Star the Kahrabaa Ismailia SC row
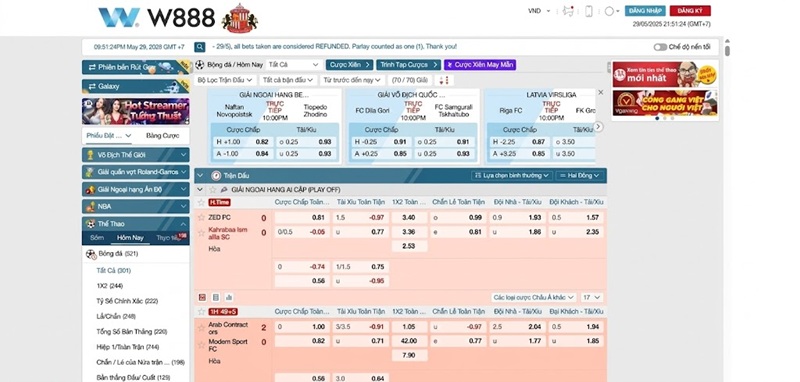Image resolution: width=800 pixels, height=382 pixels. tap(201, 233)
